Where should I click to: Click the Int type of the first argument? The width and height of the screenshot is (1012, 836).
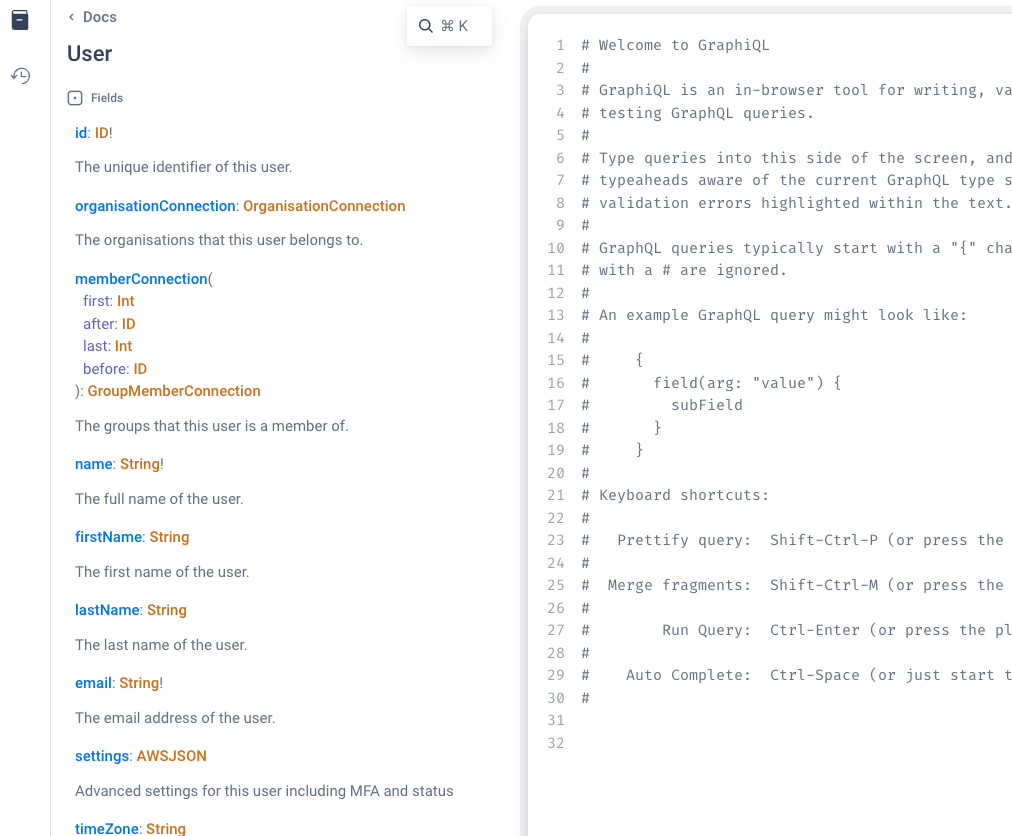click(x=125, y=300)
